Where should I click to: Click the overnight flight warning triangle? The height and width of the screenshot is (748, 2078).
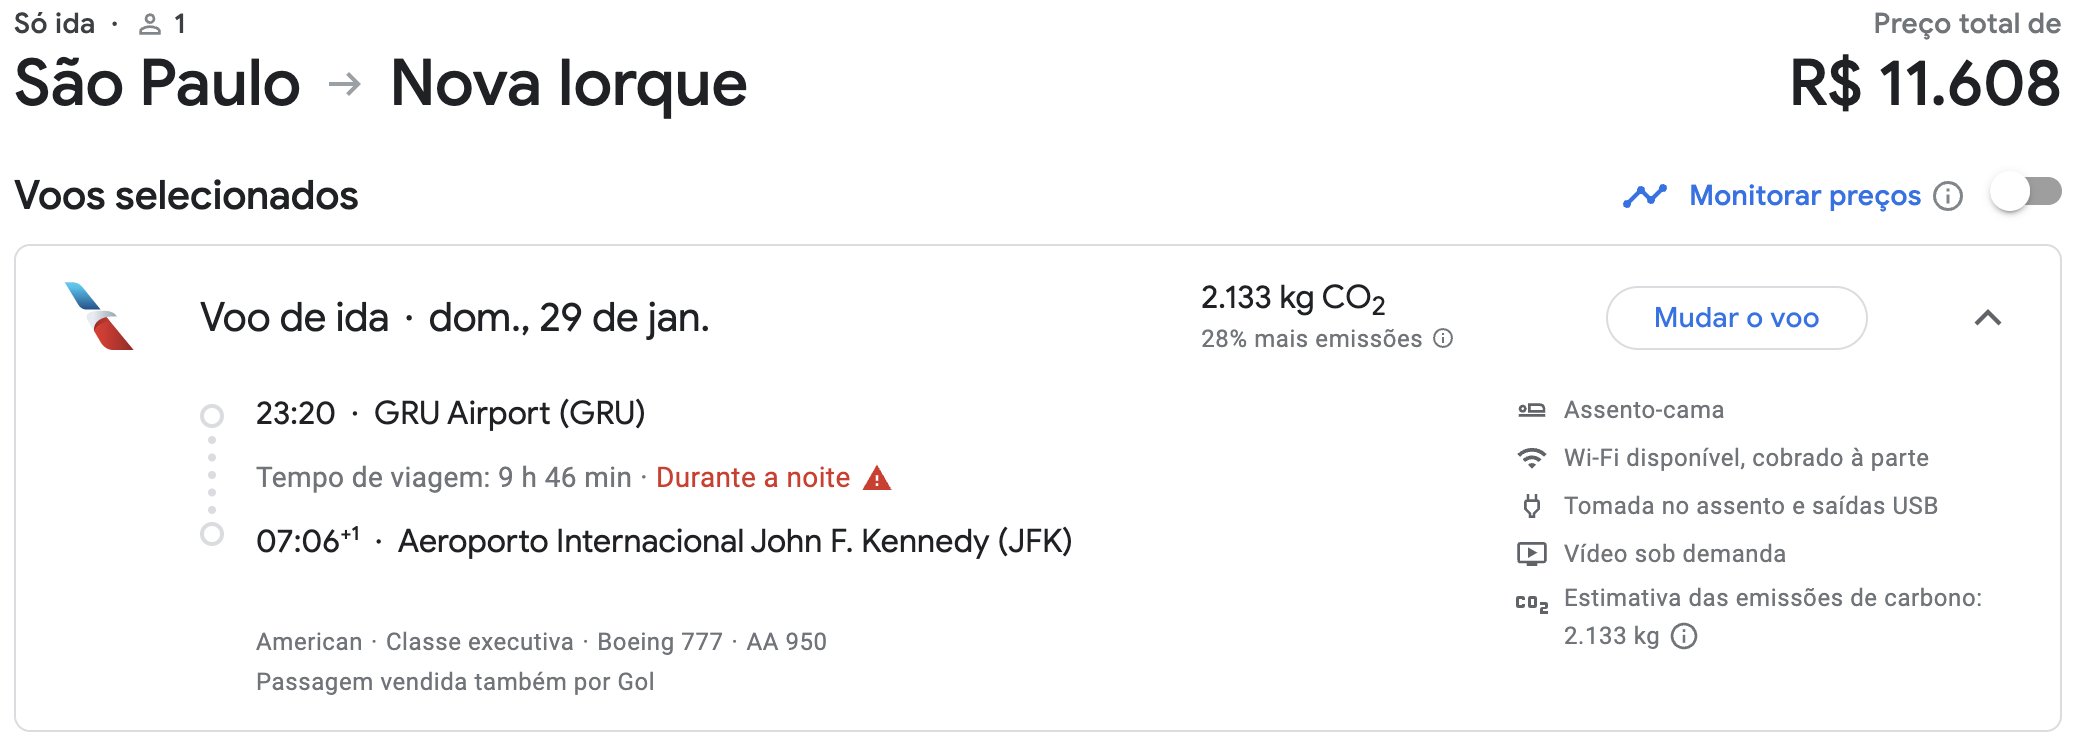point(877,478)
